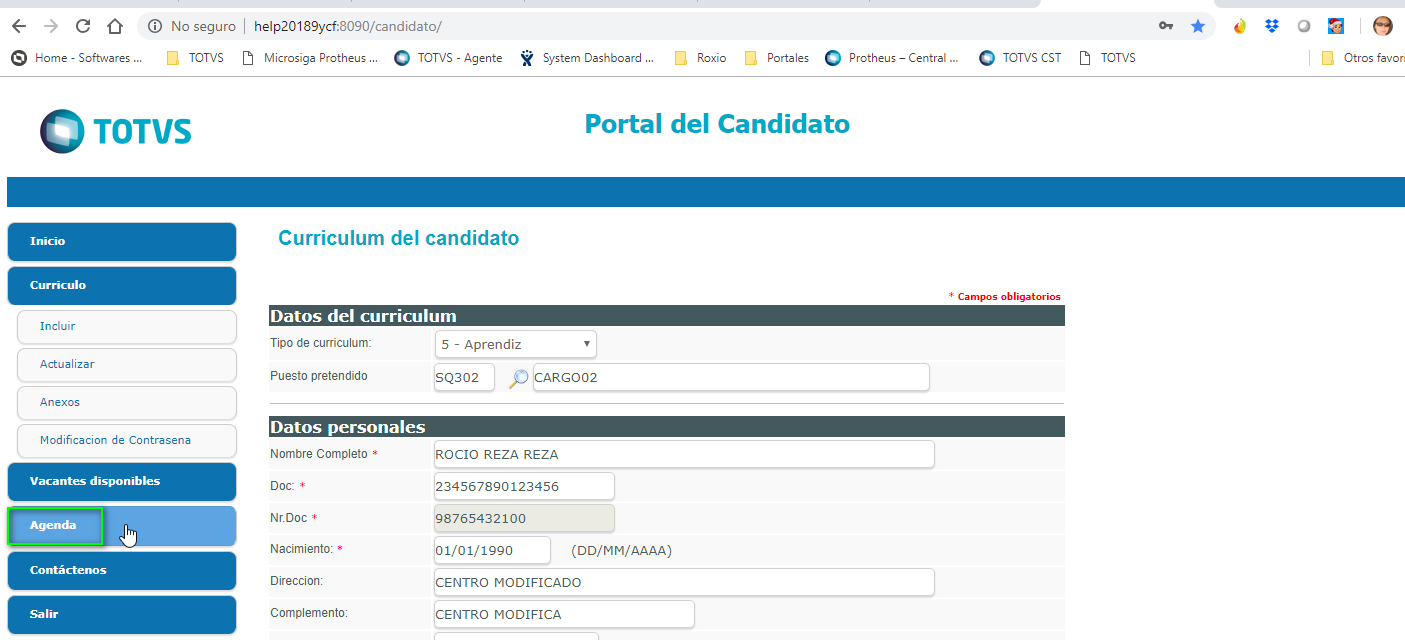1405x640 pixels.
Task: Open Modificacion de Contrasena option
Action: click(x=126, y=440)
